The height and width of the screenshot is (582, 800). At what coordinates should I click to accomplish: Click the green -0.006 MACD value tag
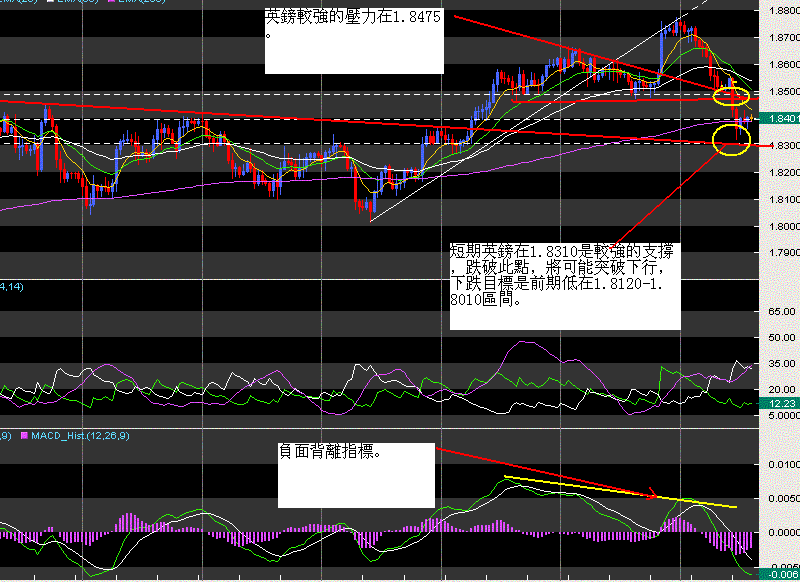coord(780,575)
